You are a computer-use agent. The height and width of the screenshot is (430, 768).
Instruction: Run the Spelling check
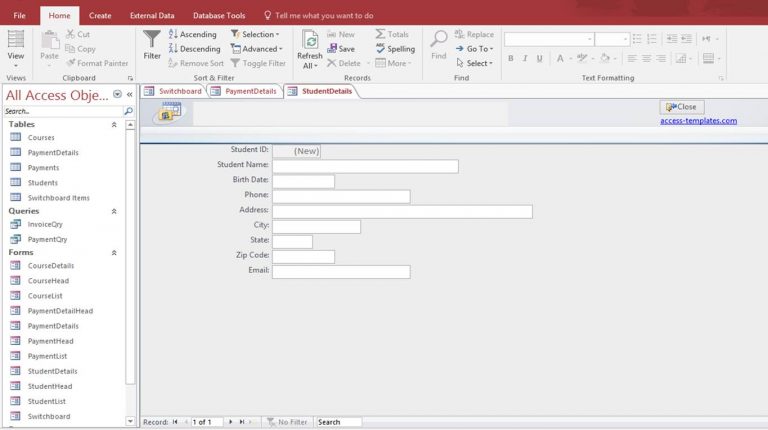pos(395,49)
